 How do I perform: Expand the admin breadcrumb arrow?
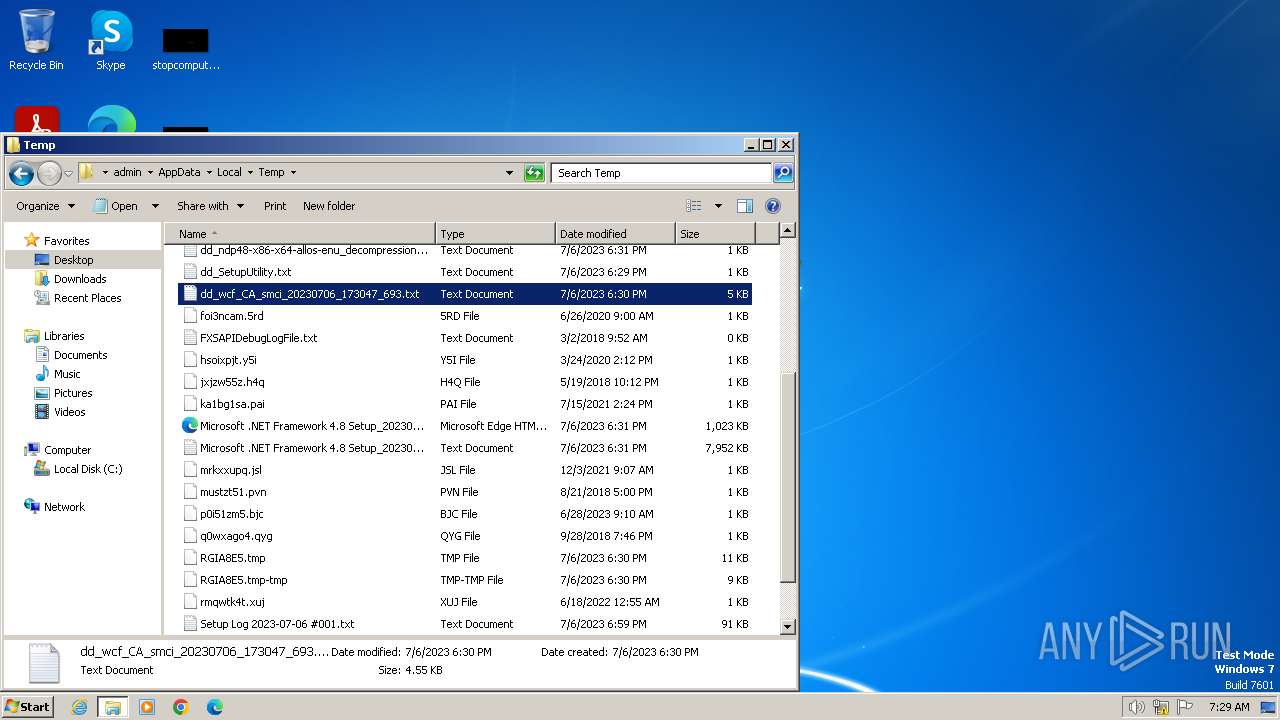pyautogui.click(x=150, y=172)
